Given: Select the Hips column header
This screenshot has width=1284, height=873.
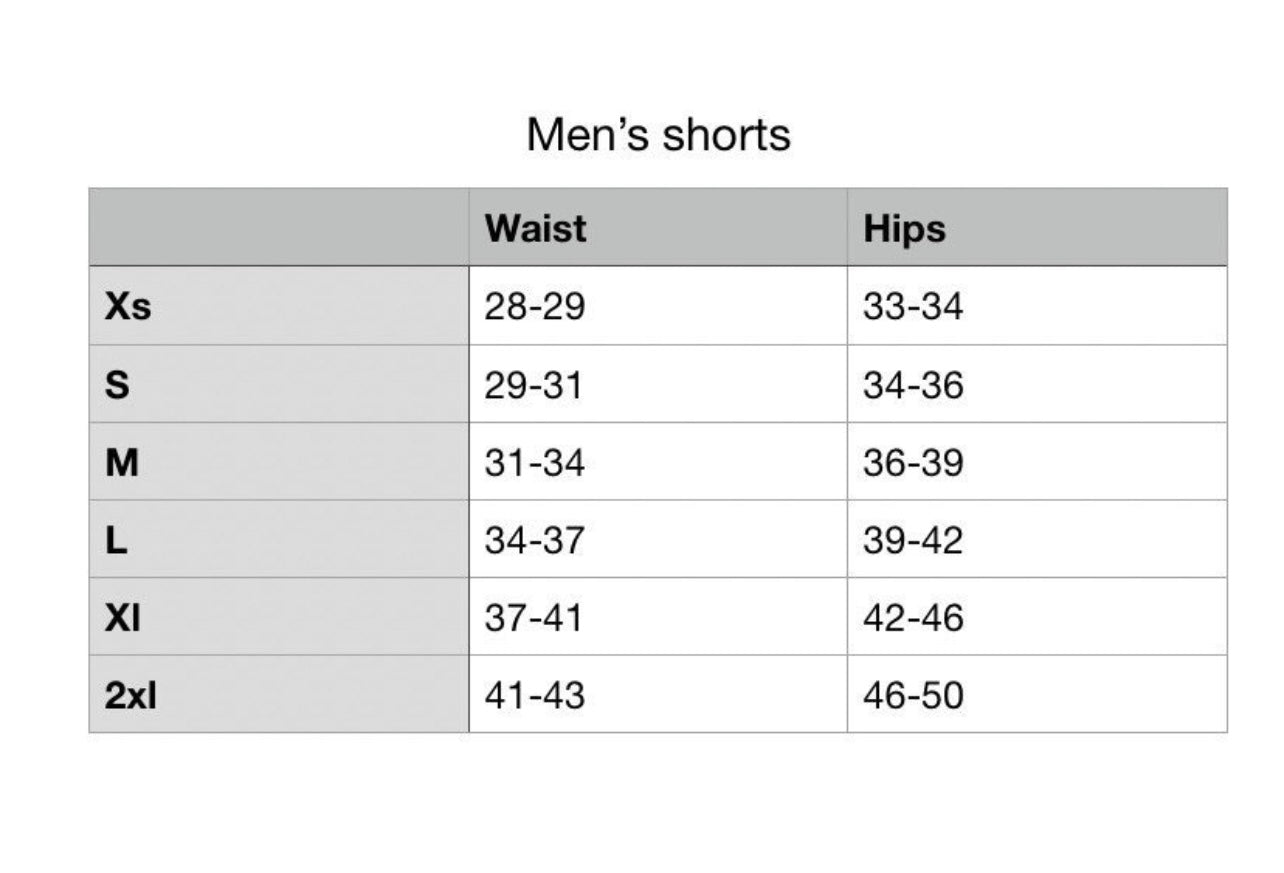Looking at the screenshot, I should pos(904,229).
